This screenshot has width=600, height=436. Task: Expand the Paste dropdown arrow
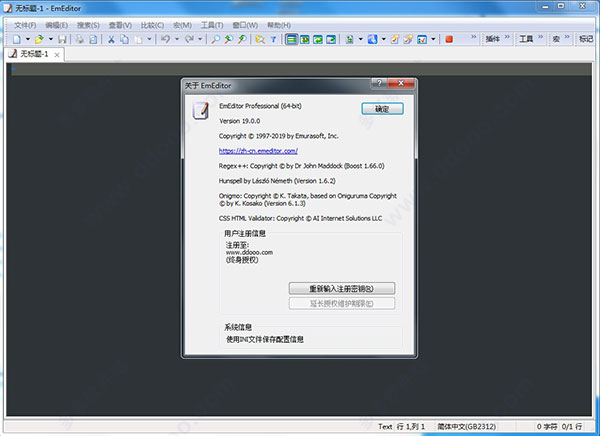click(x=150, y=39)
